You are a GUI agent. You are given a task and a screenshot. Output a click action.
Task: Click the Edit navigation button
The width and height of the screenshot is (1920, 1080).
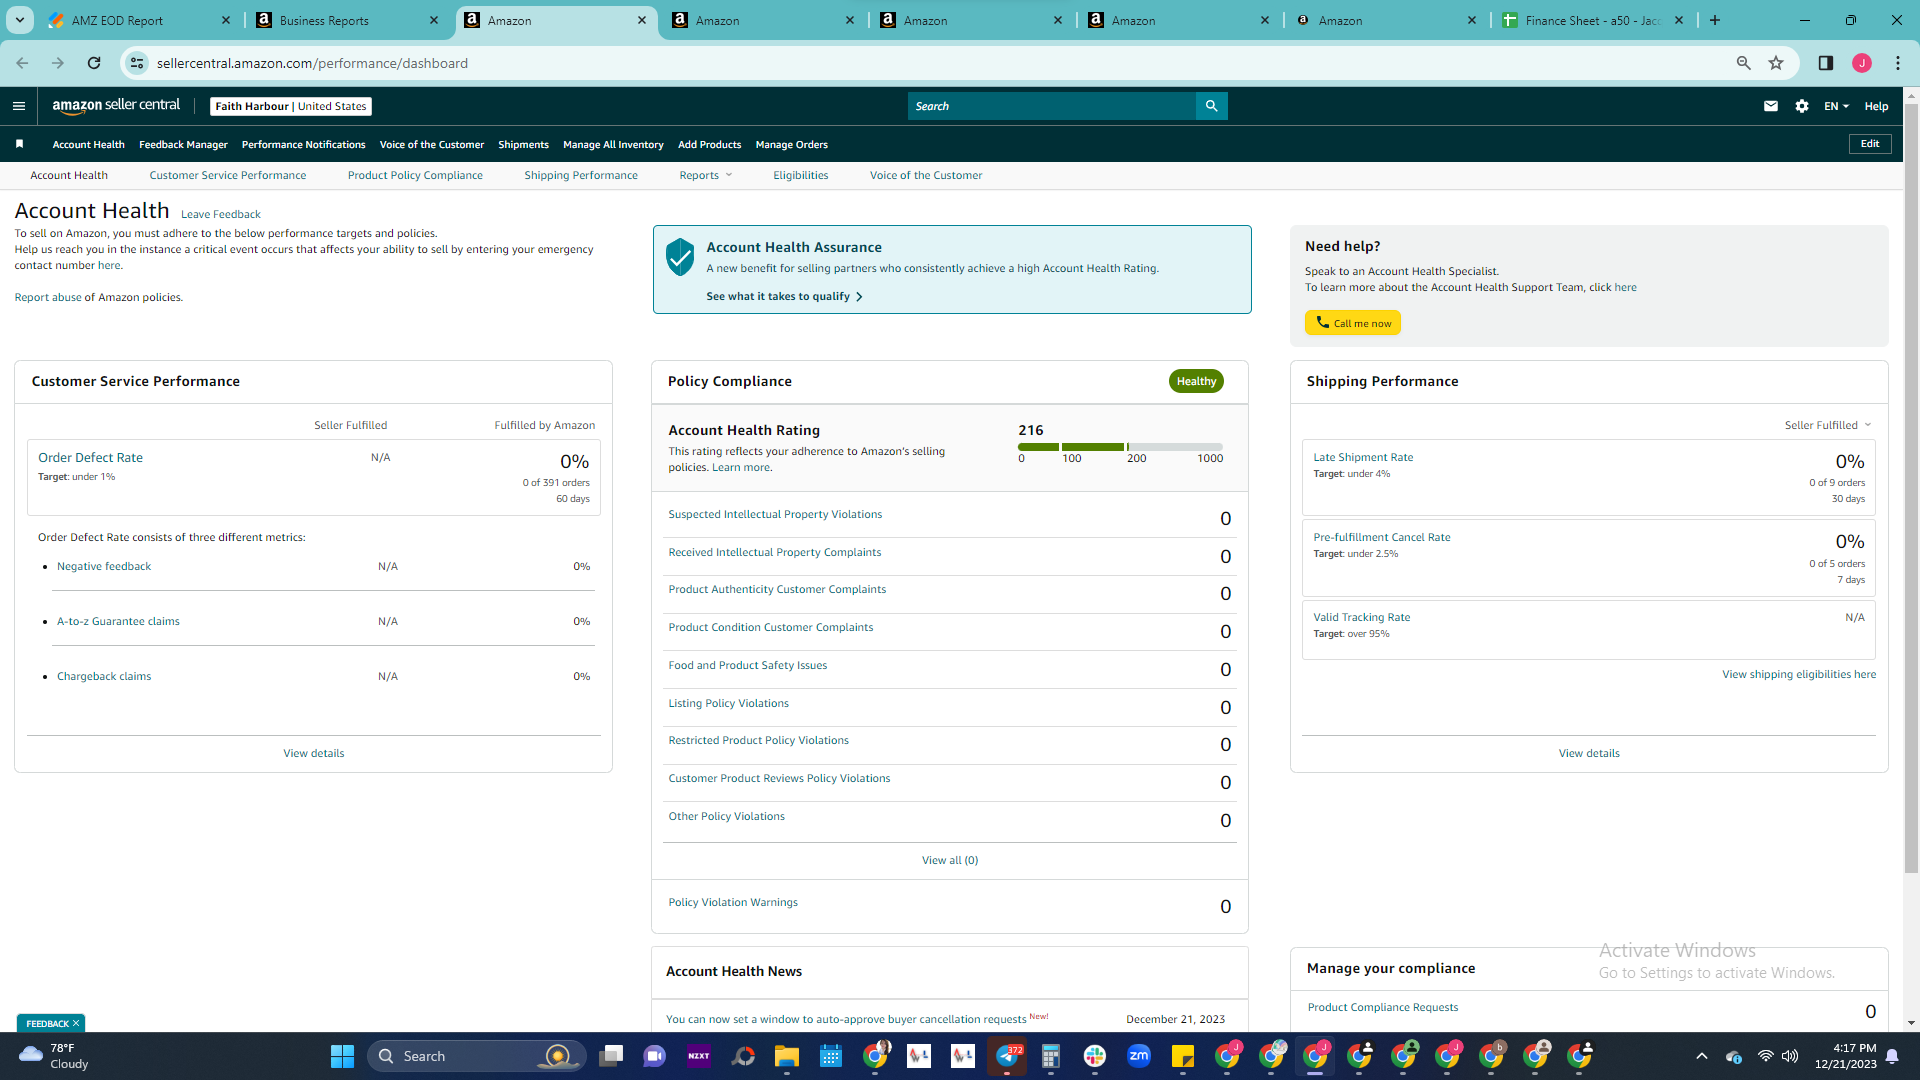[1870, 144]
